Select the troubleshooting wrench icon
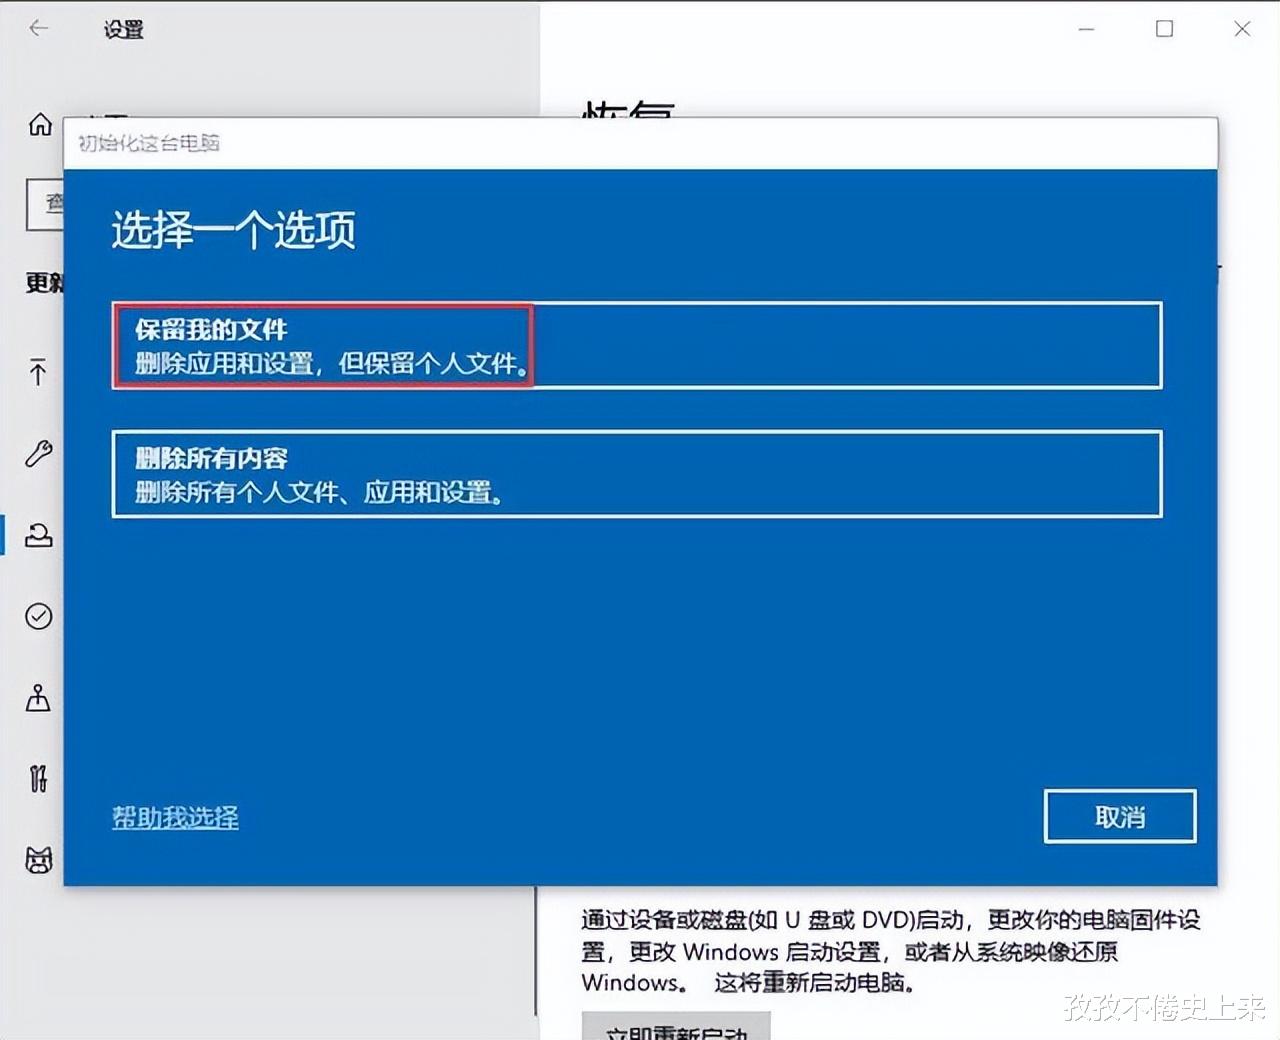 tap(38, 455)
